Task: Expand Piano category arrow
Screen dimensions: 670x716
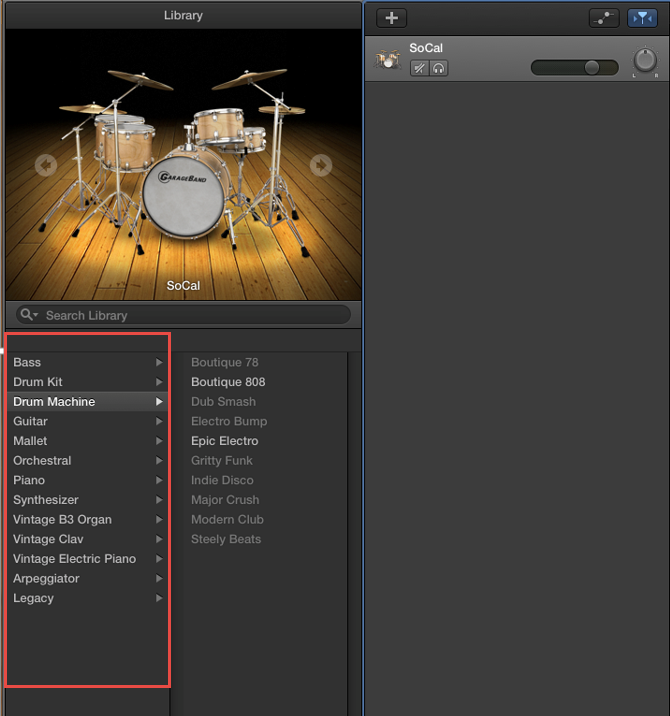Action: 159,480
